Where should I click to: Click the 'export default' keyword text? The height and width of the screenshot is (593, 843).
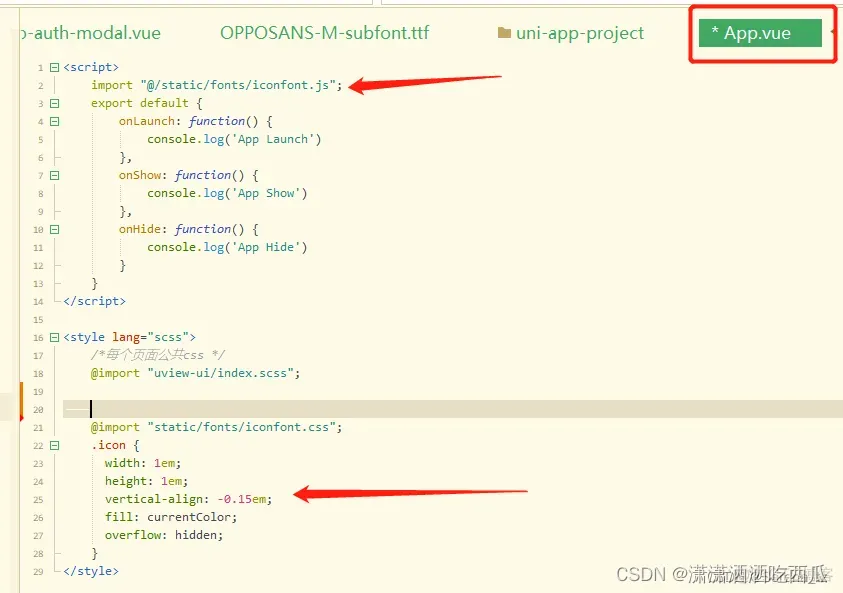(x=140, y=103)
